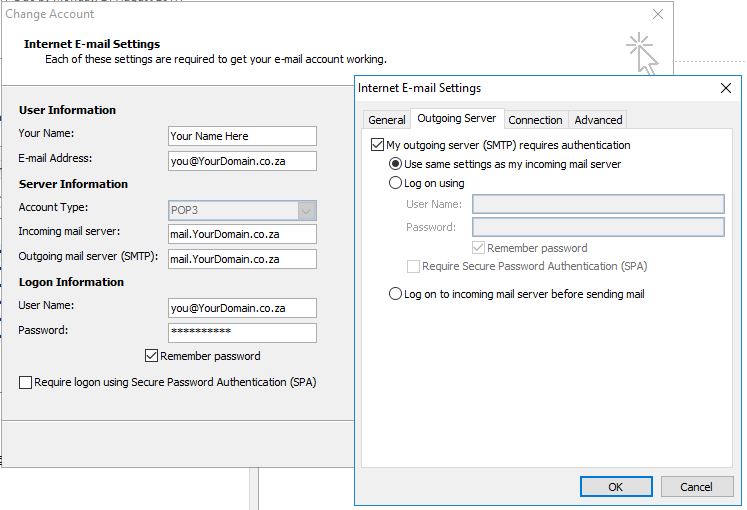Choose the Log on using option

coord(395,183)
